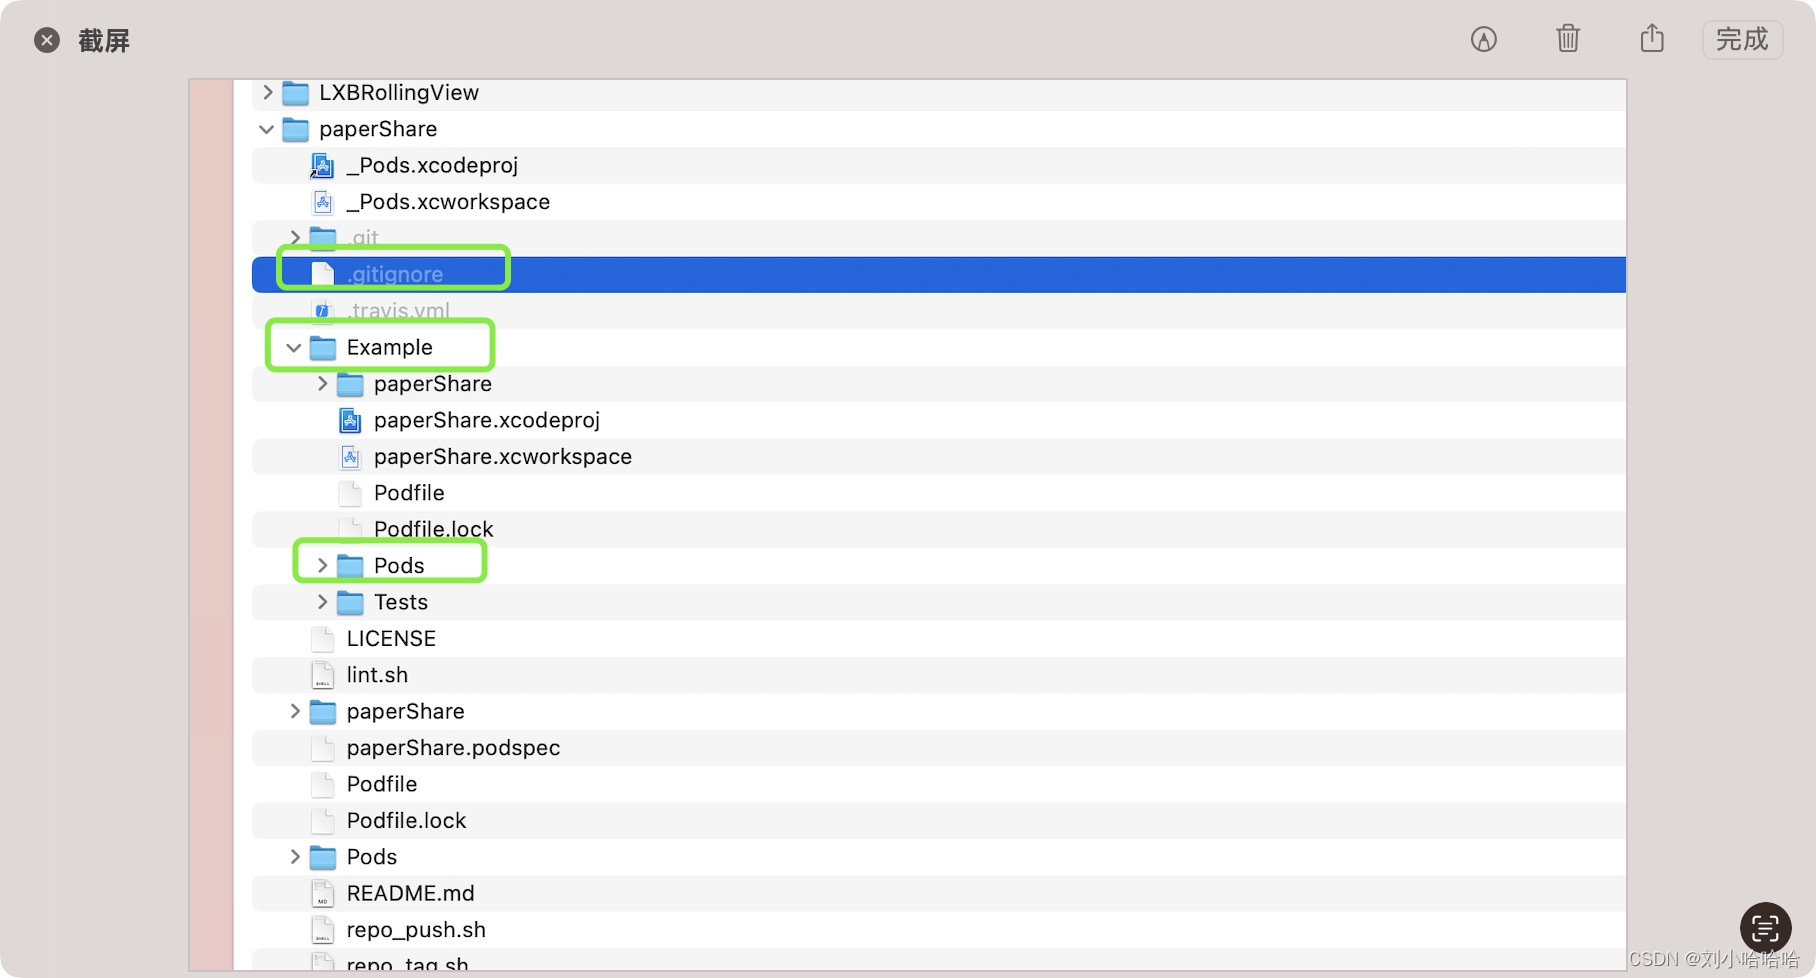Expand the Pods folder below Podfile.lock
Screen dimensions: 1816x978
(x=295, y=857)
